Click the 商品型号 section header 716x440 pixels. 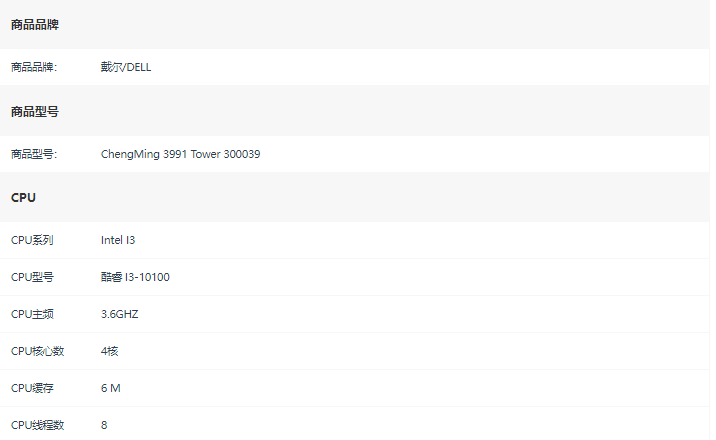35,111
